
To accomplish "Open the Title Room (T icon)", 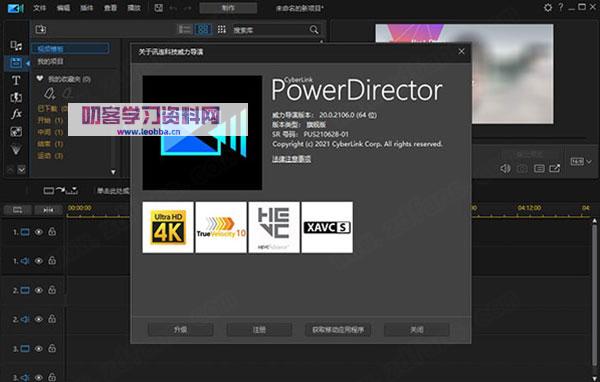I will [x=16, y=80].
